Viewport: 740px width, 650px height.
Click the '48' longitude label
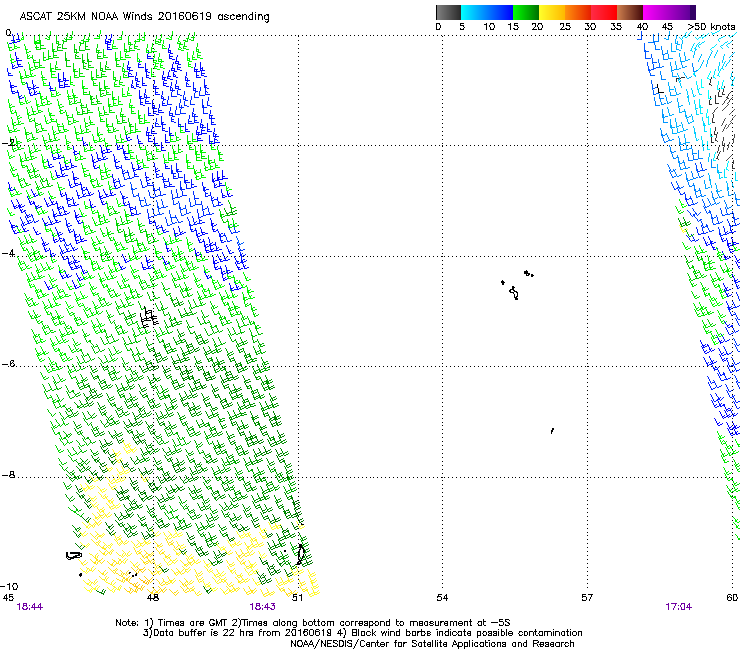(x=152, y=598)
